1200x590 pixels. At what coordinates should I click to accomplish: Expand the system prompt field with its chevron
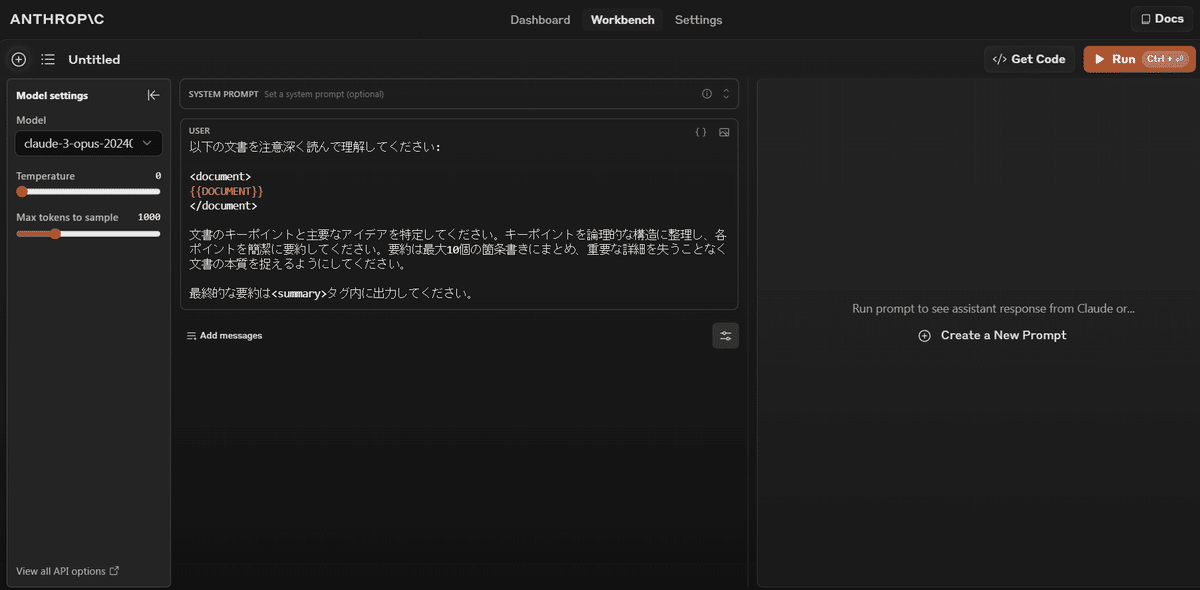[727, 93]
